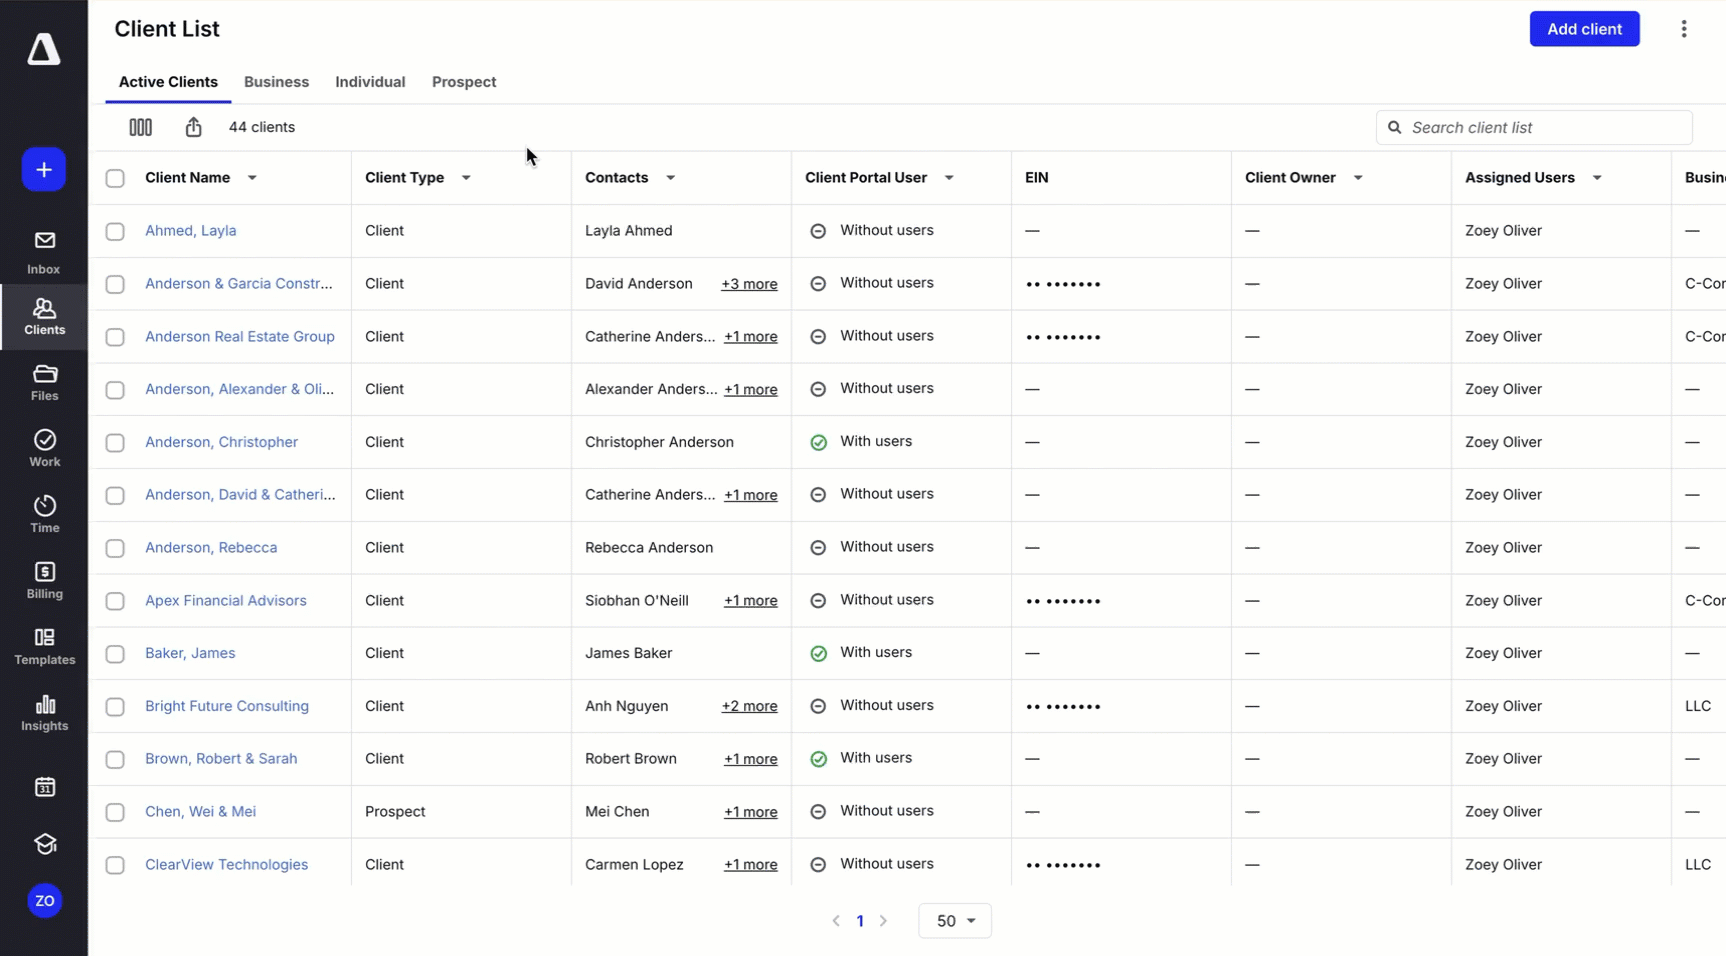The image size is (1726, 956).
Task: Switch to the Business tab
Action: (x=276, y=82)
